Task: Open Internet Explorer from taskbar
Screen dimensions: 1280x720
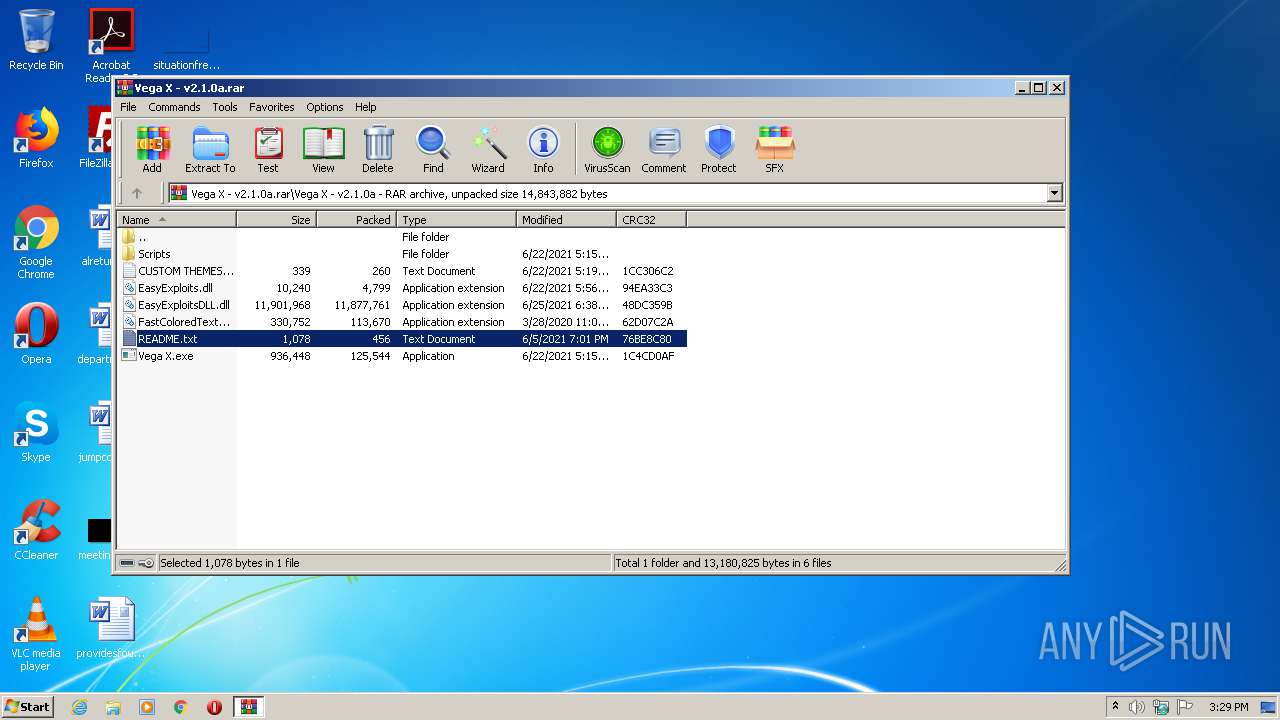Action: (x=79, y=707)
